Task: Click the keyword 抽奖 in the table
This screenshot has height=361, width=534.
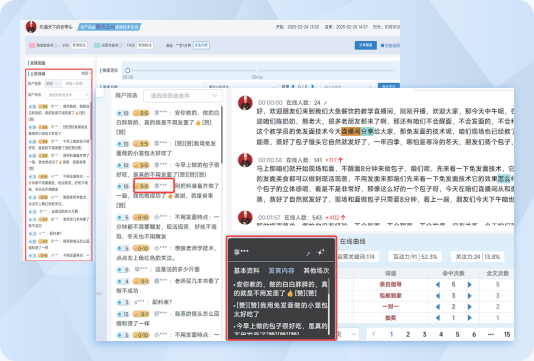Action: [x=391, y=318]
